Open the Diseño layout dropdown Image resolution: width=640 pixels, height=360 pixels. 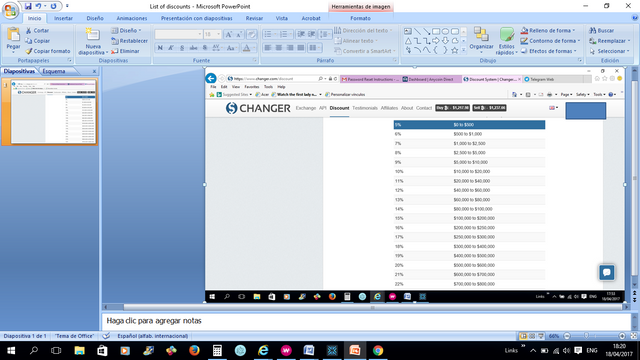coord(126,31)
